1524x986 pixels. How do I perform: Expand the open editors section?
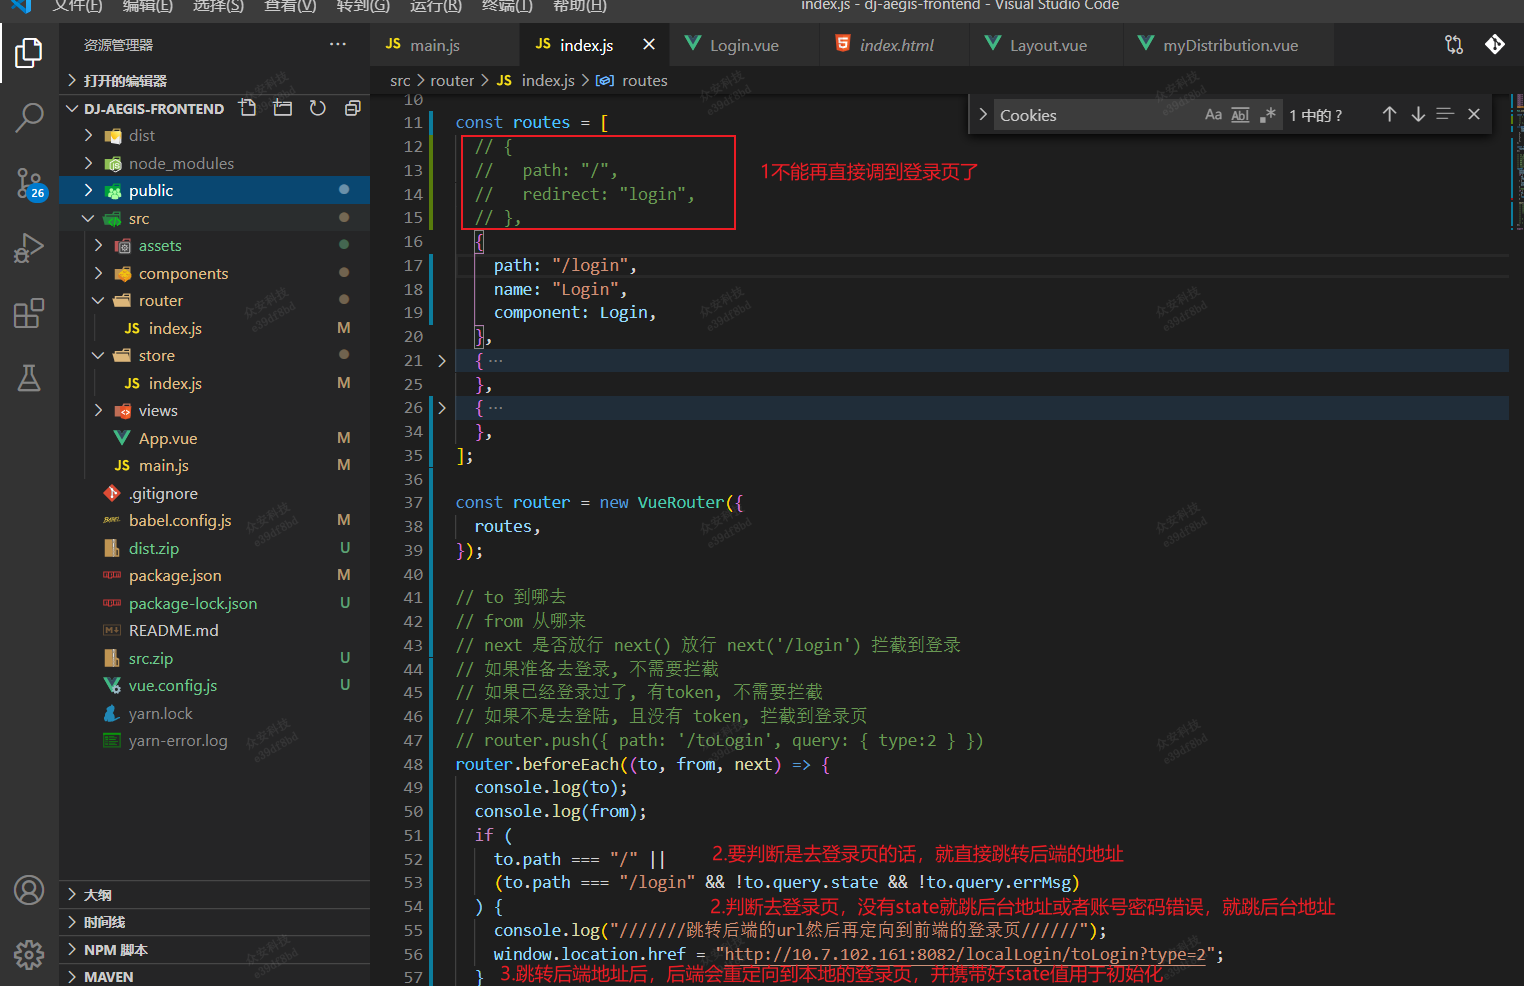tap(214, 80)
